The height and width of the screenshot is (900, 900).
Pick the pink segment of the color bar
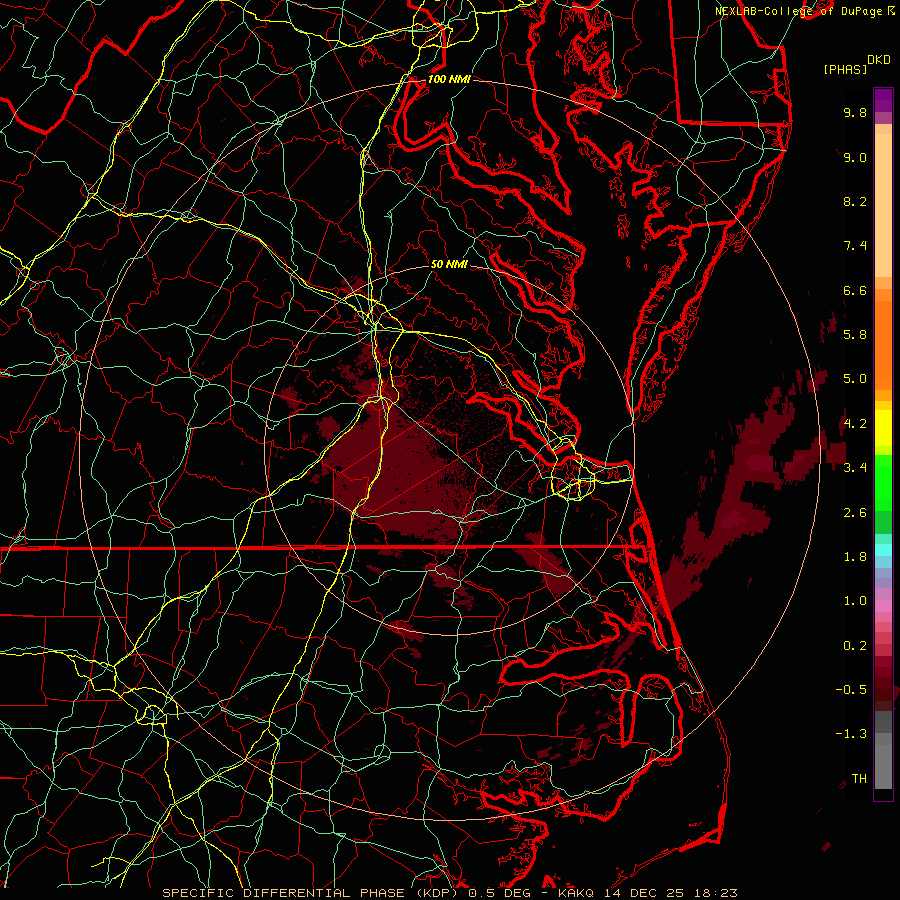point(883,606)
